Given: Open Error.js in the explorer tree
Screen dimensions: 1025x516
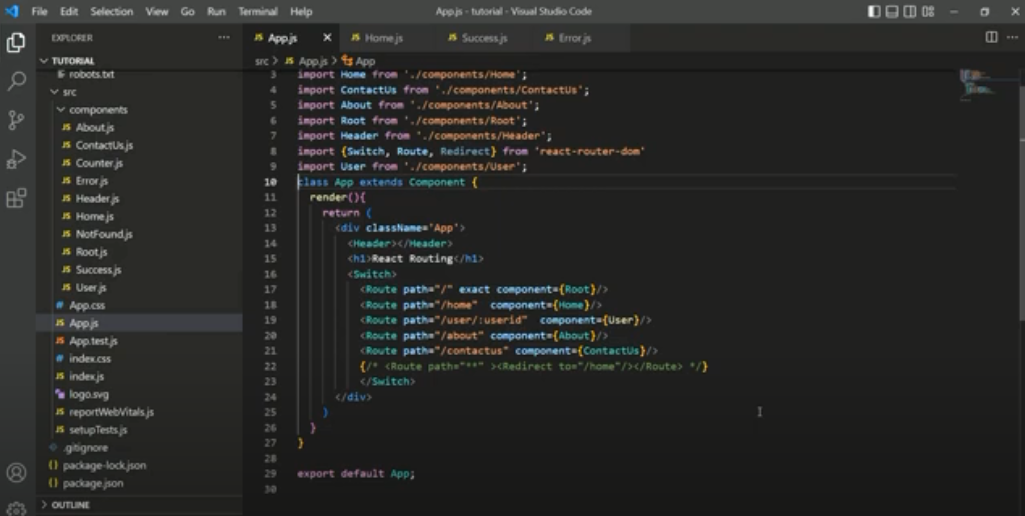Looking at the screenshot, I should tap(92, 181).
